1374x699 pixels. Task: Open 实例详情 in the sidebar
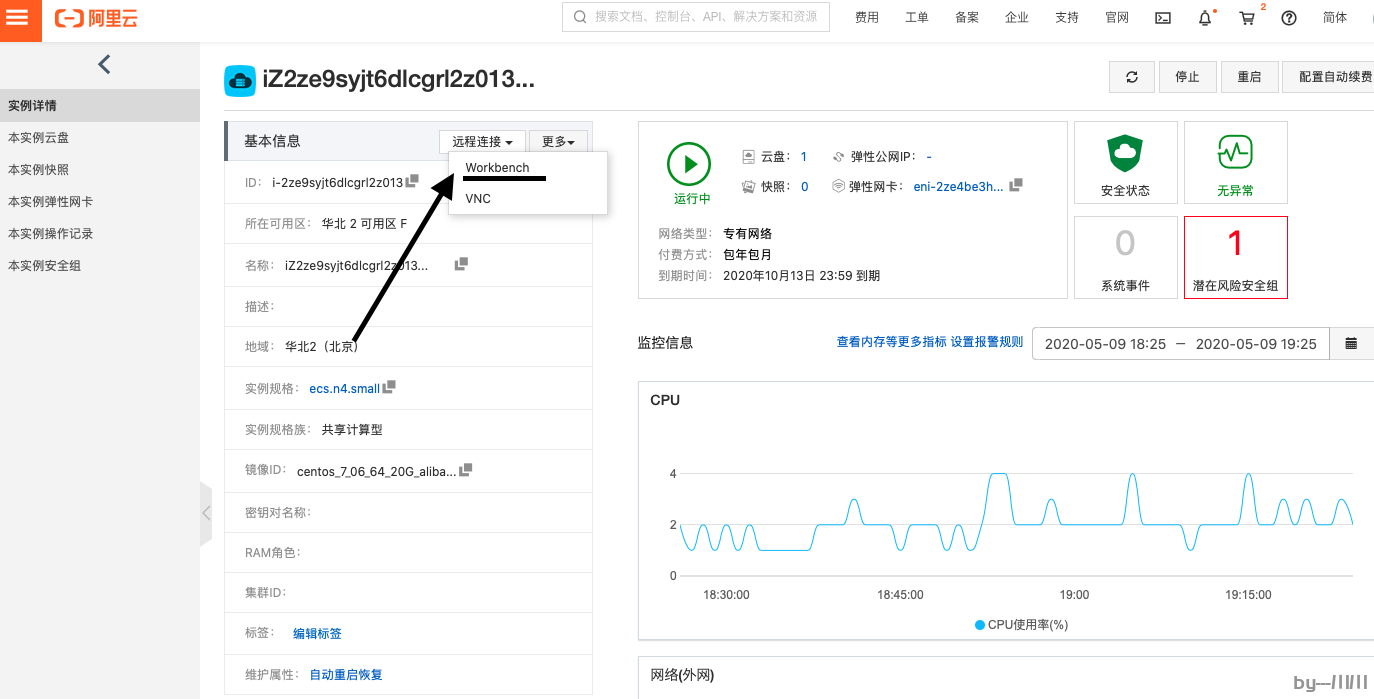(100, 105)
